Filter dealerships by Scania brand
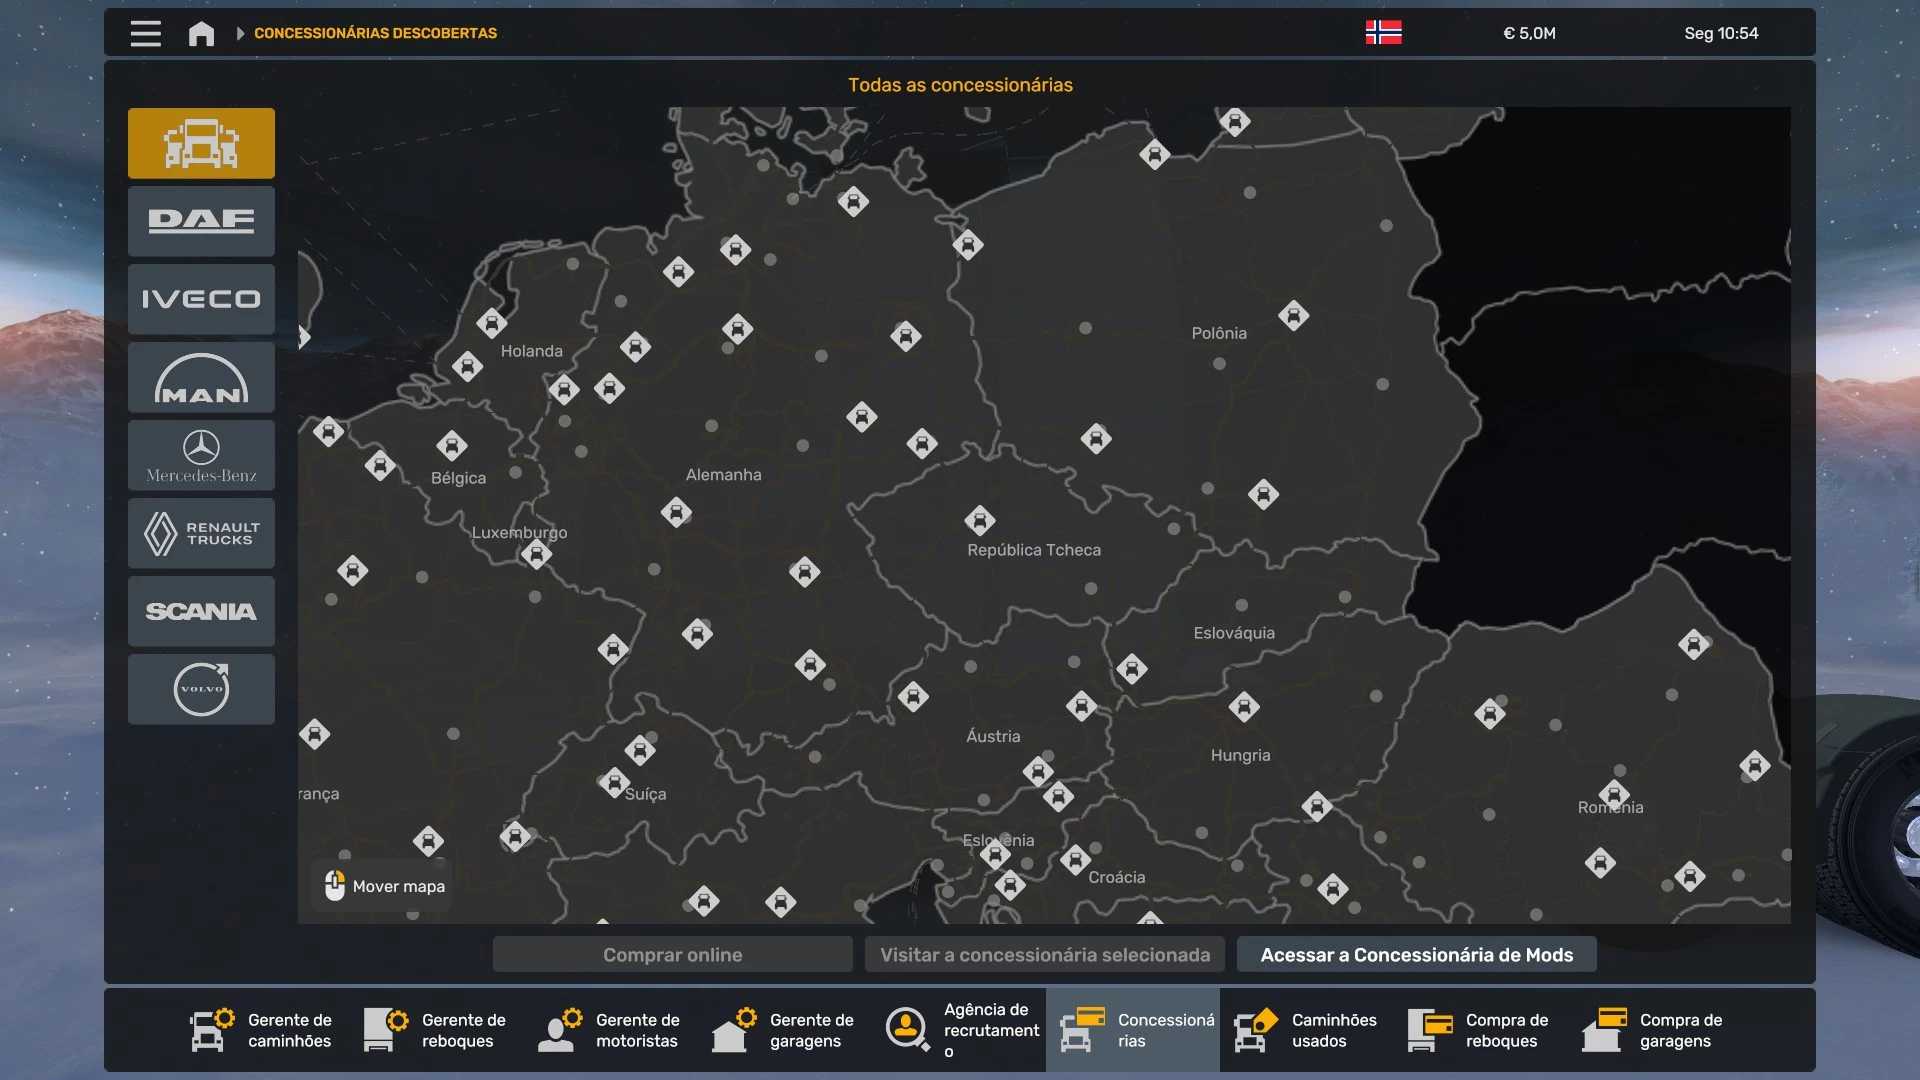Viewport: 1920px width, 1080px height. pos(201,611)
